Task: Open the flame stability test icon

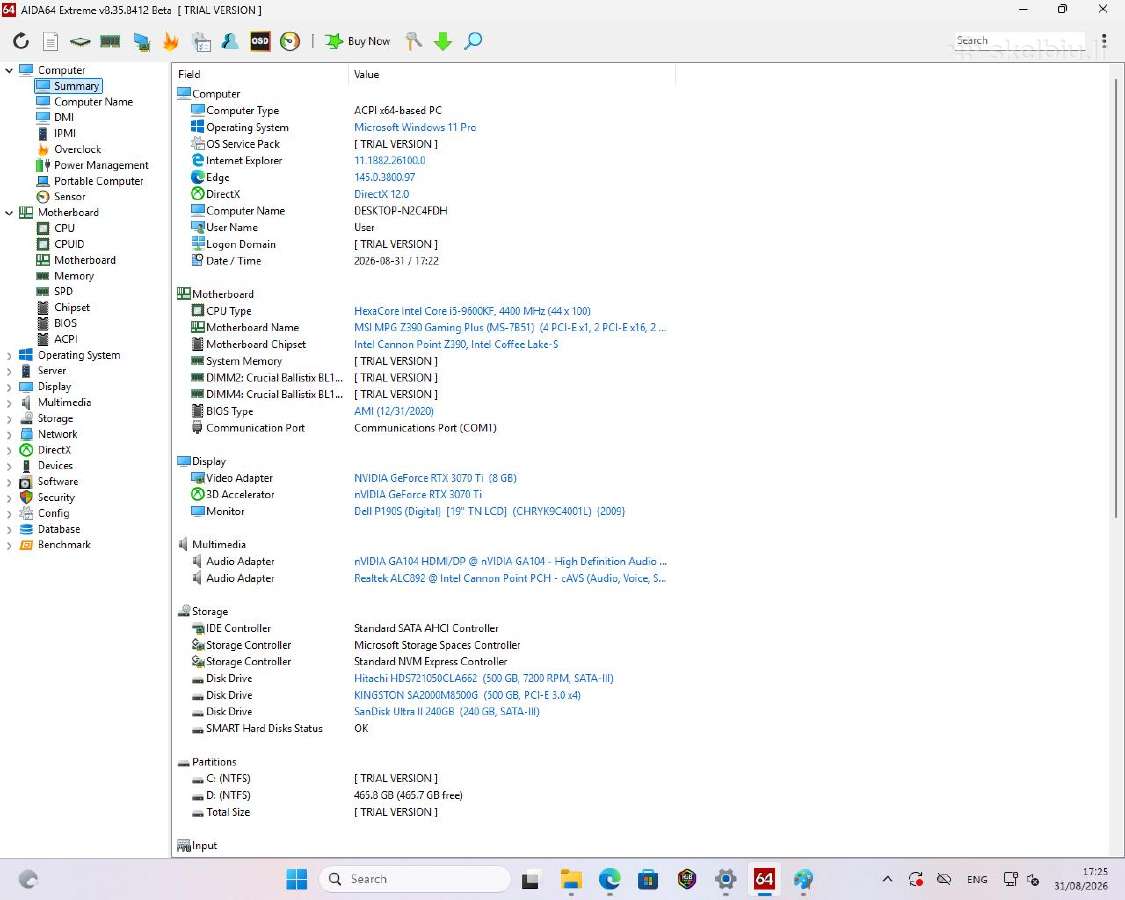Action: click(171, 41)
